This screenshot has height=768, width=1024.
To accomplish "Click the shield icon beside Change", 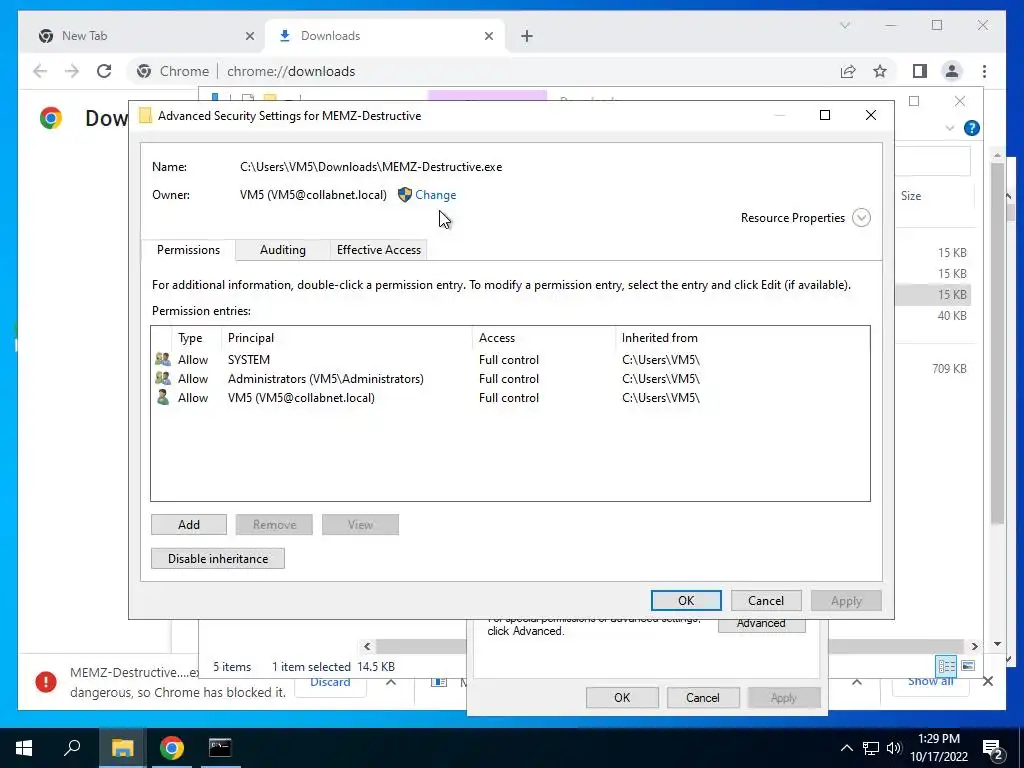I will tap(405, 195).
